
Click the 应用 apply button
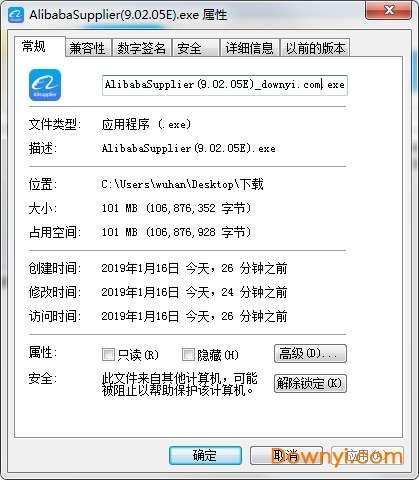[367, 455]
